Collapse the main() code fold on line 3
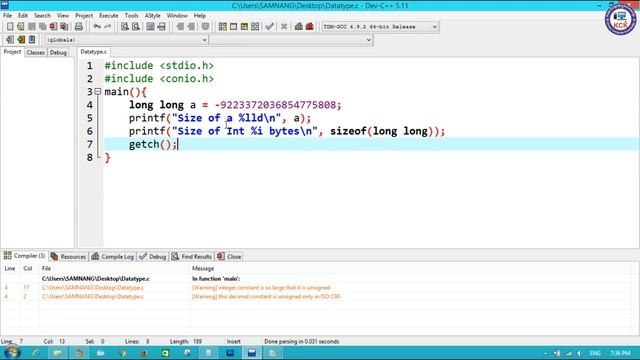The height and width of the screenshot is (360, 640). coord(98,92)
